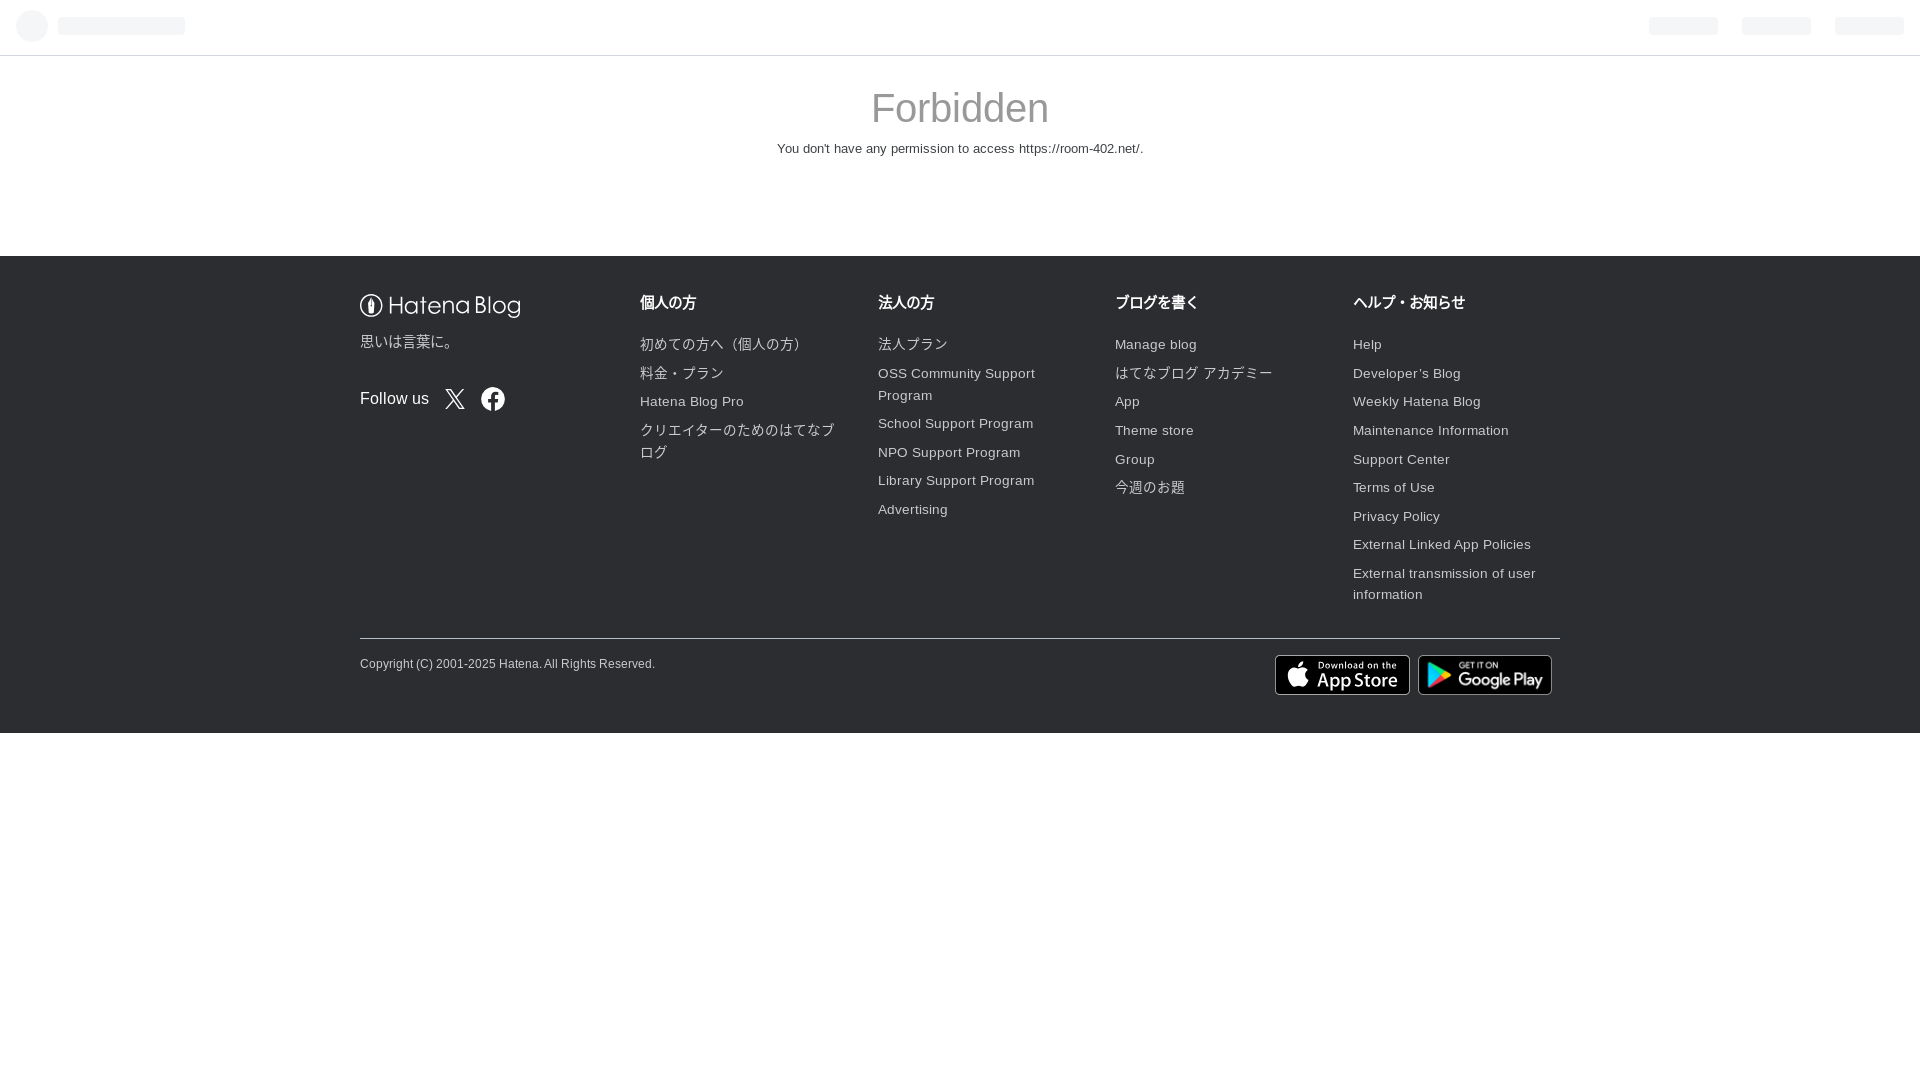Open Help link

(1367, 345)
